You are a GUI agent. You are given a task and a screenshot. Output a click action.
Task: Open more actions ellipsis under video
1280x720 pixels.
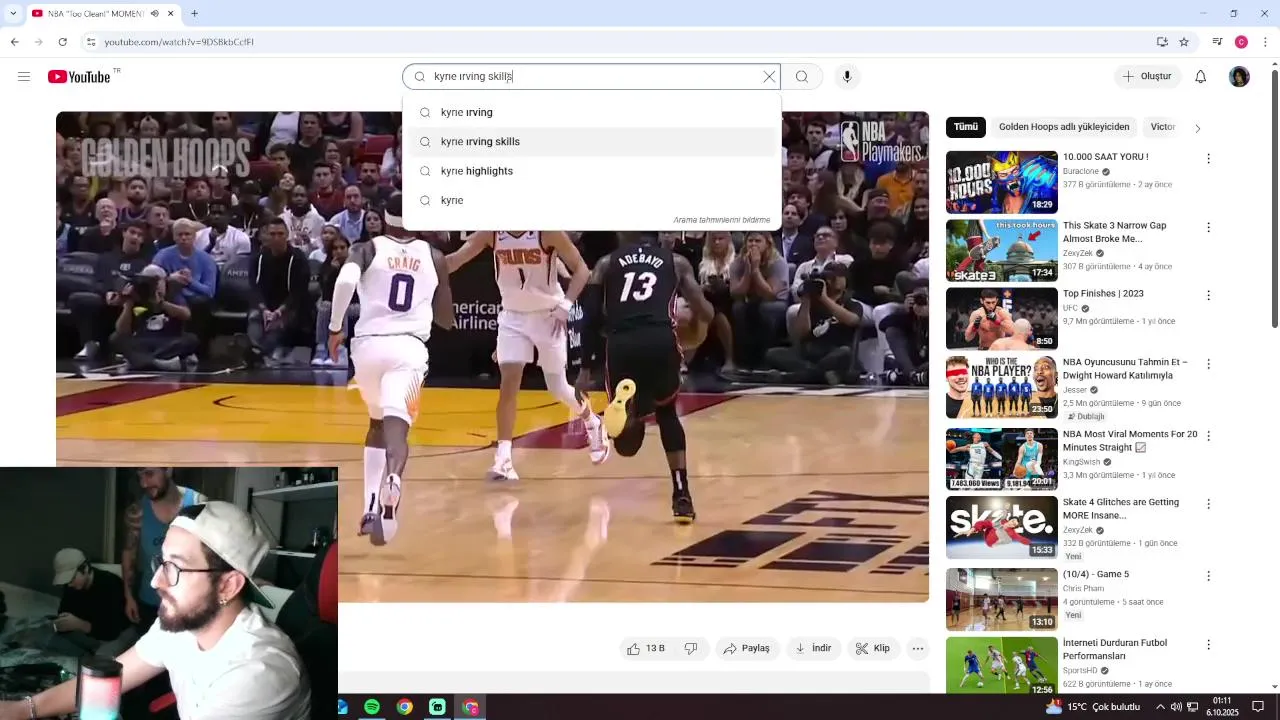[x=918, y=649]
